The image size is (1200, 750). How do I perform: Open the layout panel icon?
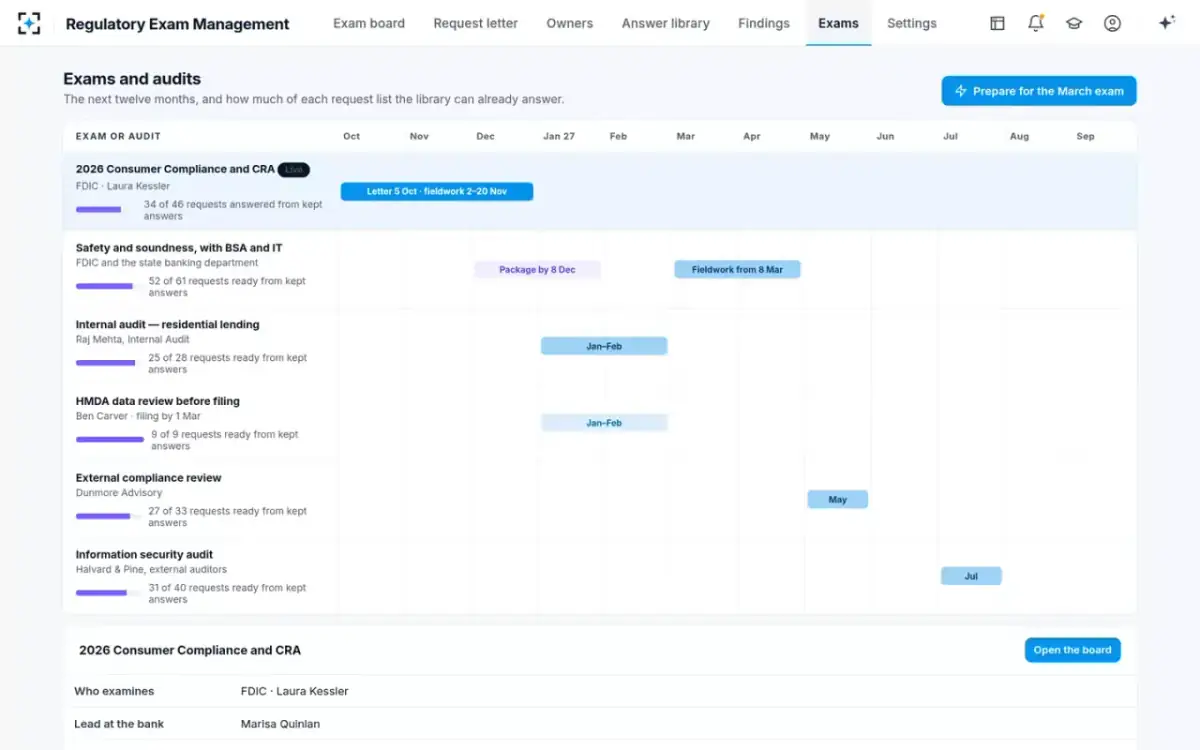(x=997, y=23)
